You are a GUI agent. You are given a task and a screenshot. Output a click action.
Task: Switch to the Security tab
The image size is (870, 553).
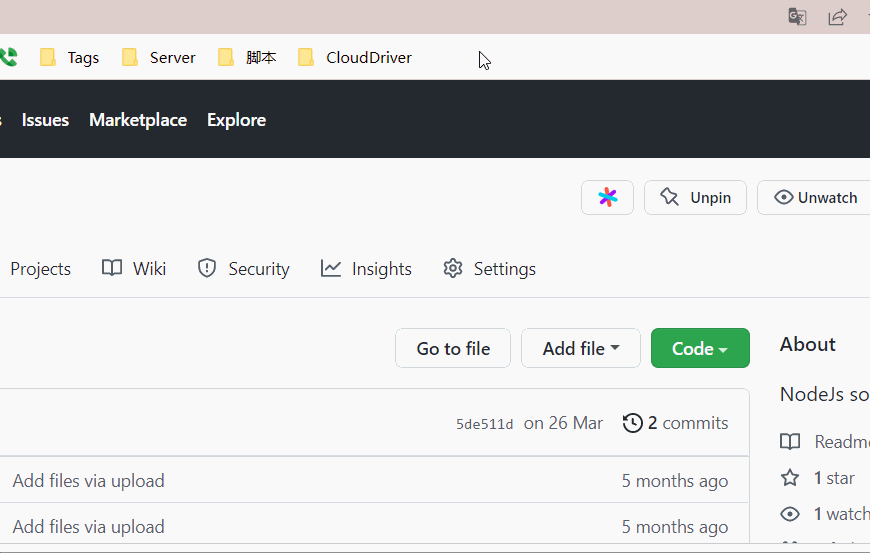[x=243, y=268]
